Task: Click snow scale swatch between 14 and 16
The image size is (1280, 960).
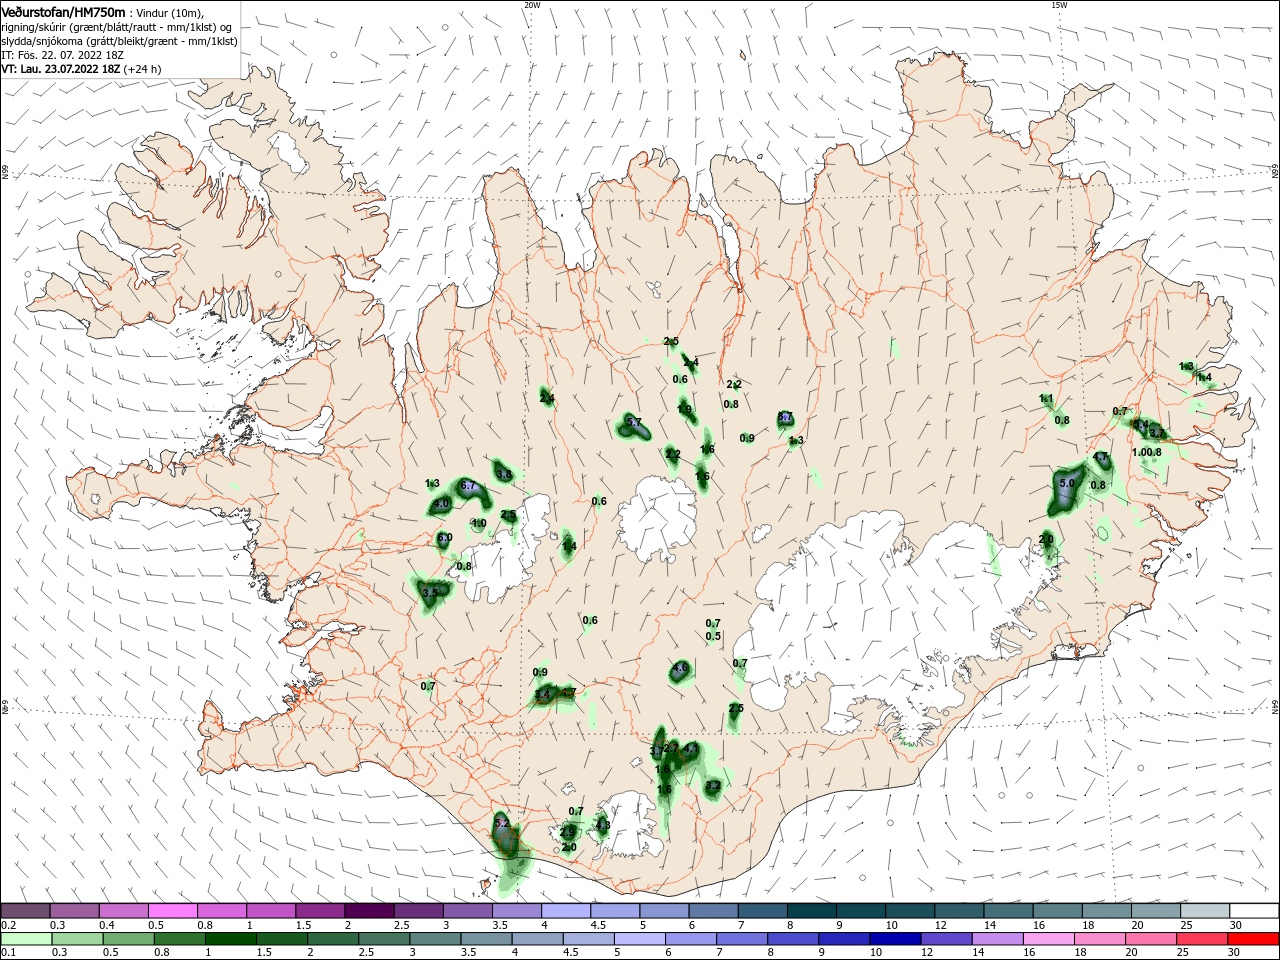Action: click(x=1008, y=911)
